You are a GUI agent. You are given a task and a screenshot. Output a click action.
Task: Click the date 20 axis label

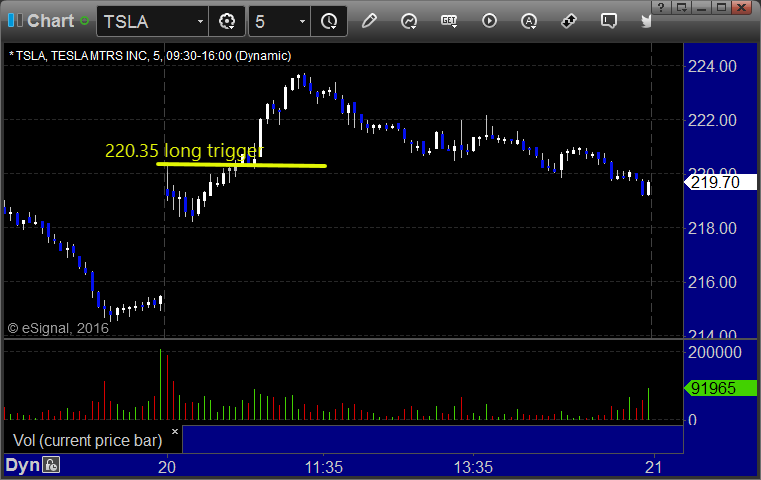pyautogui.click(x=167, y=467)
